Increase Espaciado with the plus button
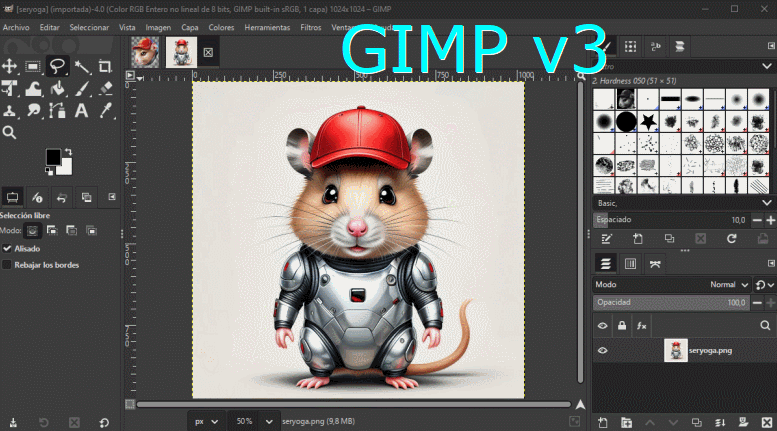 [x=771, y=220]
